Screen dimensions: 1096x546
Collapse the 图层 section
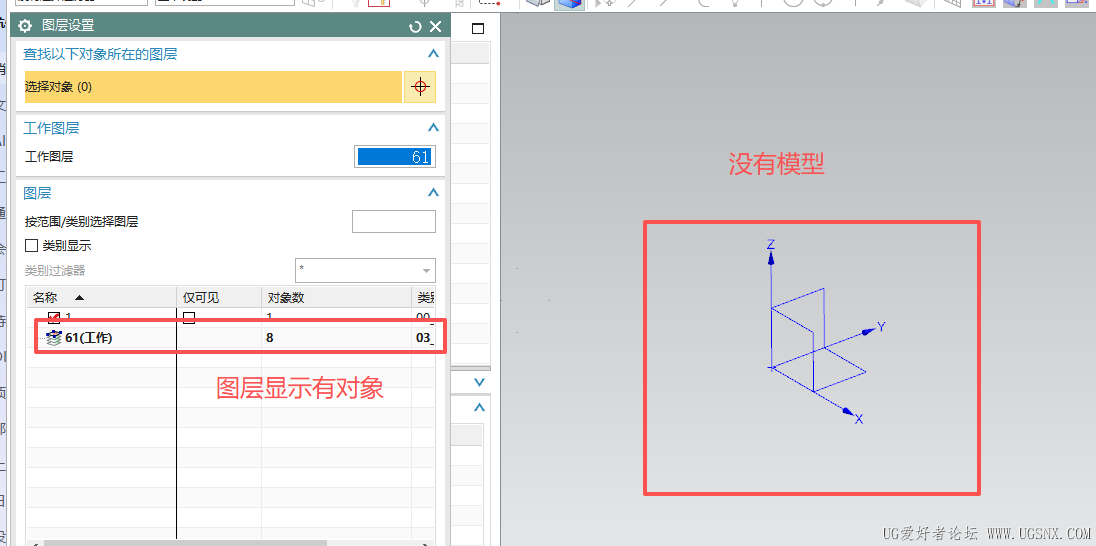pyautogui.click(x=433, y=193)
